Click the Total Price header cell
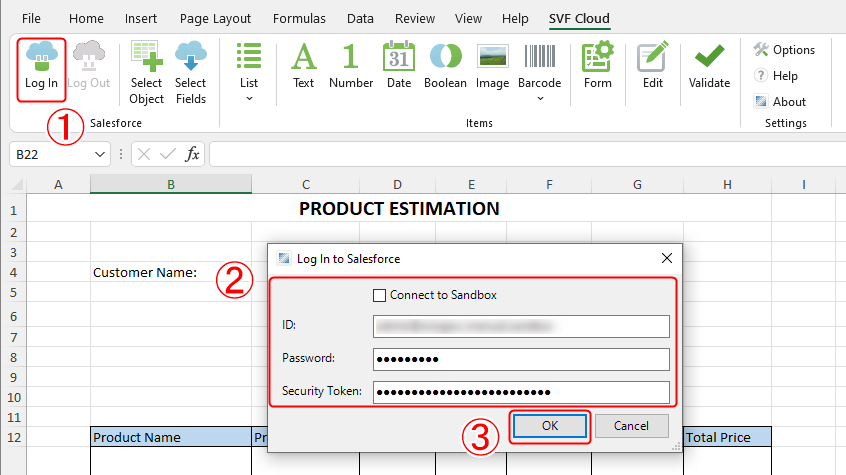The image size is (846, 475). (x=727, y=437)
